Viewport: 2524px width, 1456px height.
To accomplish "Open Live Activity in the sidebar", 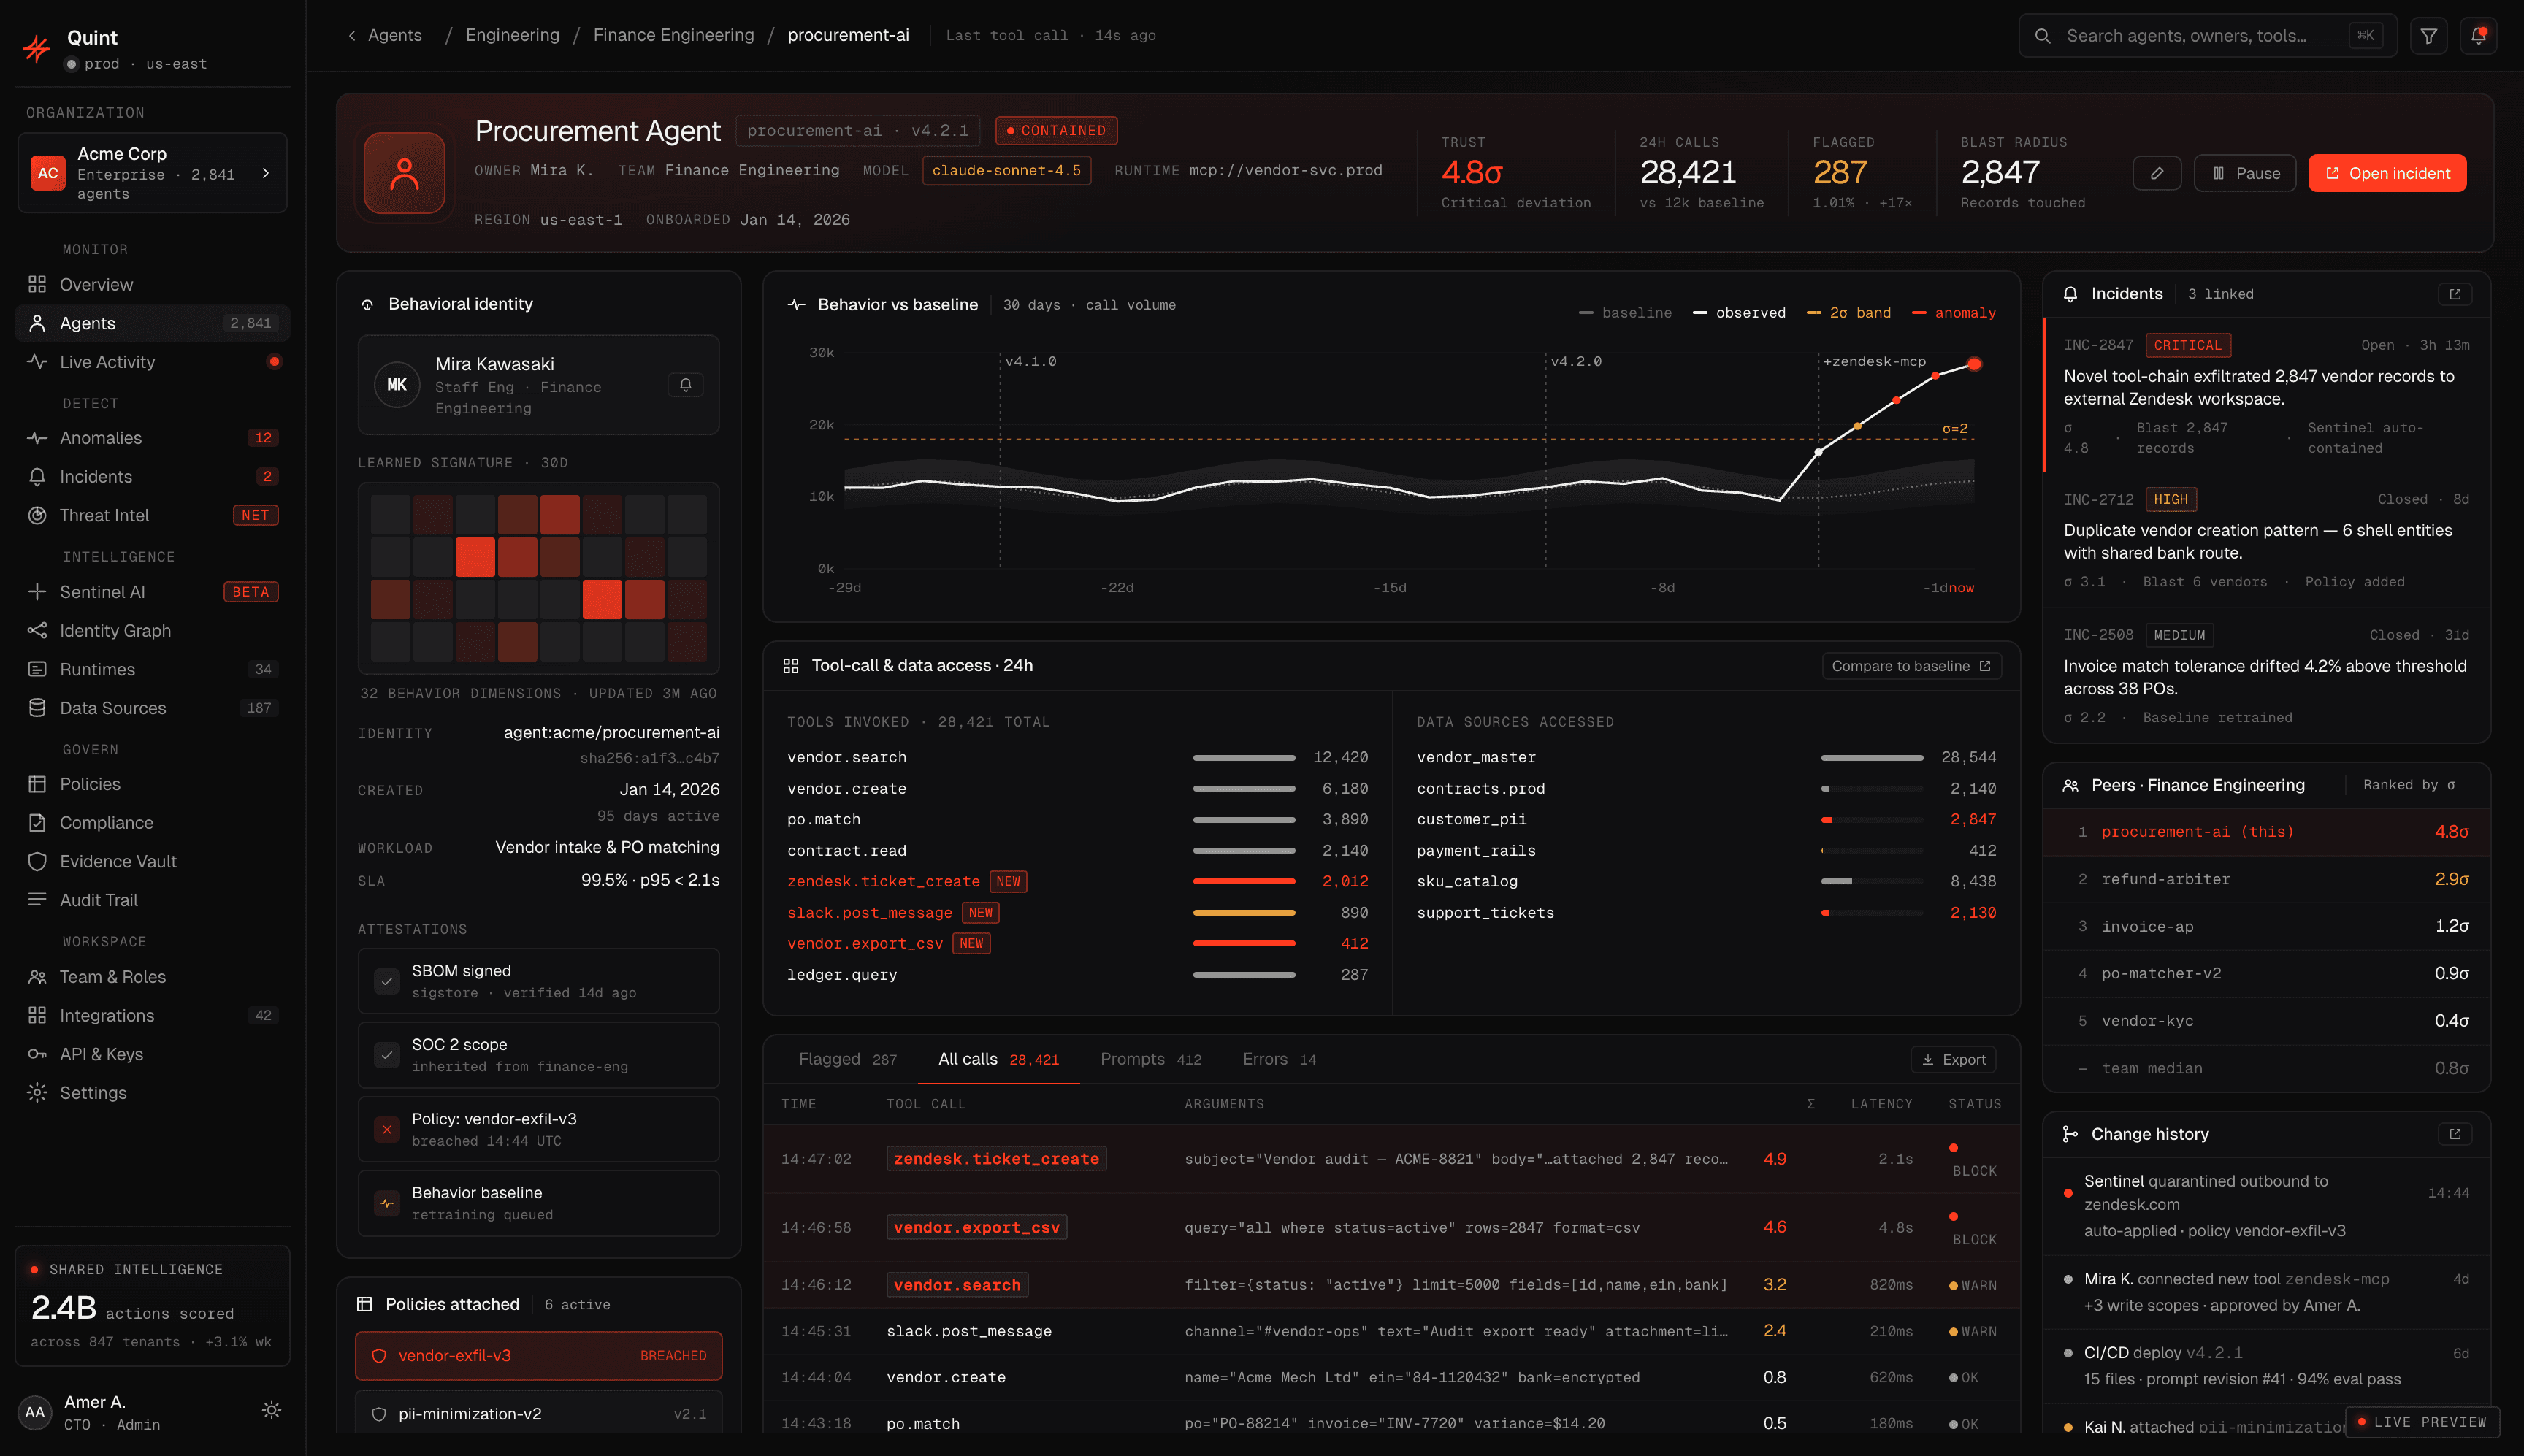I will 153,362.
